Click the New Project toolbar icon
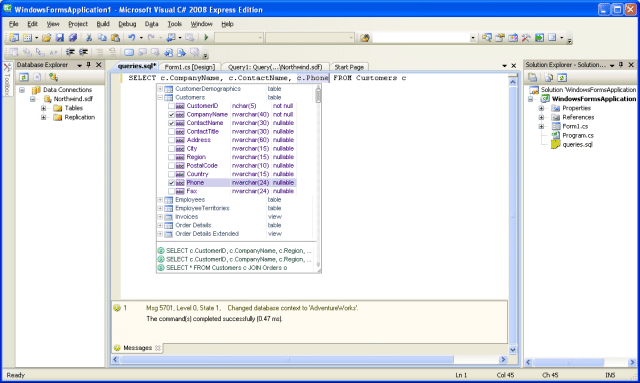This screenshot has height=383, width=640. click(14, 38)
